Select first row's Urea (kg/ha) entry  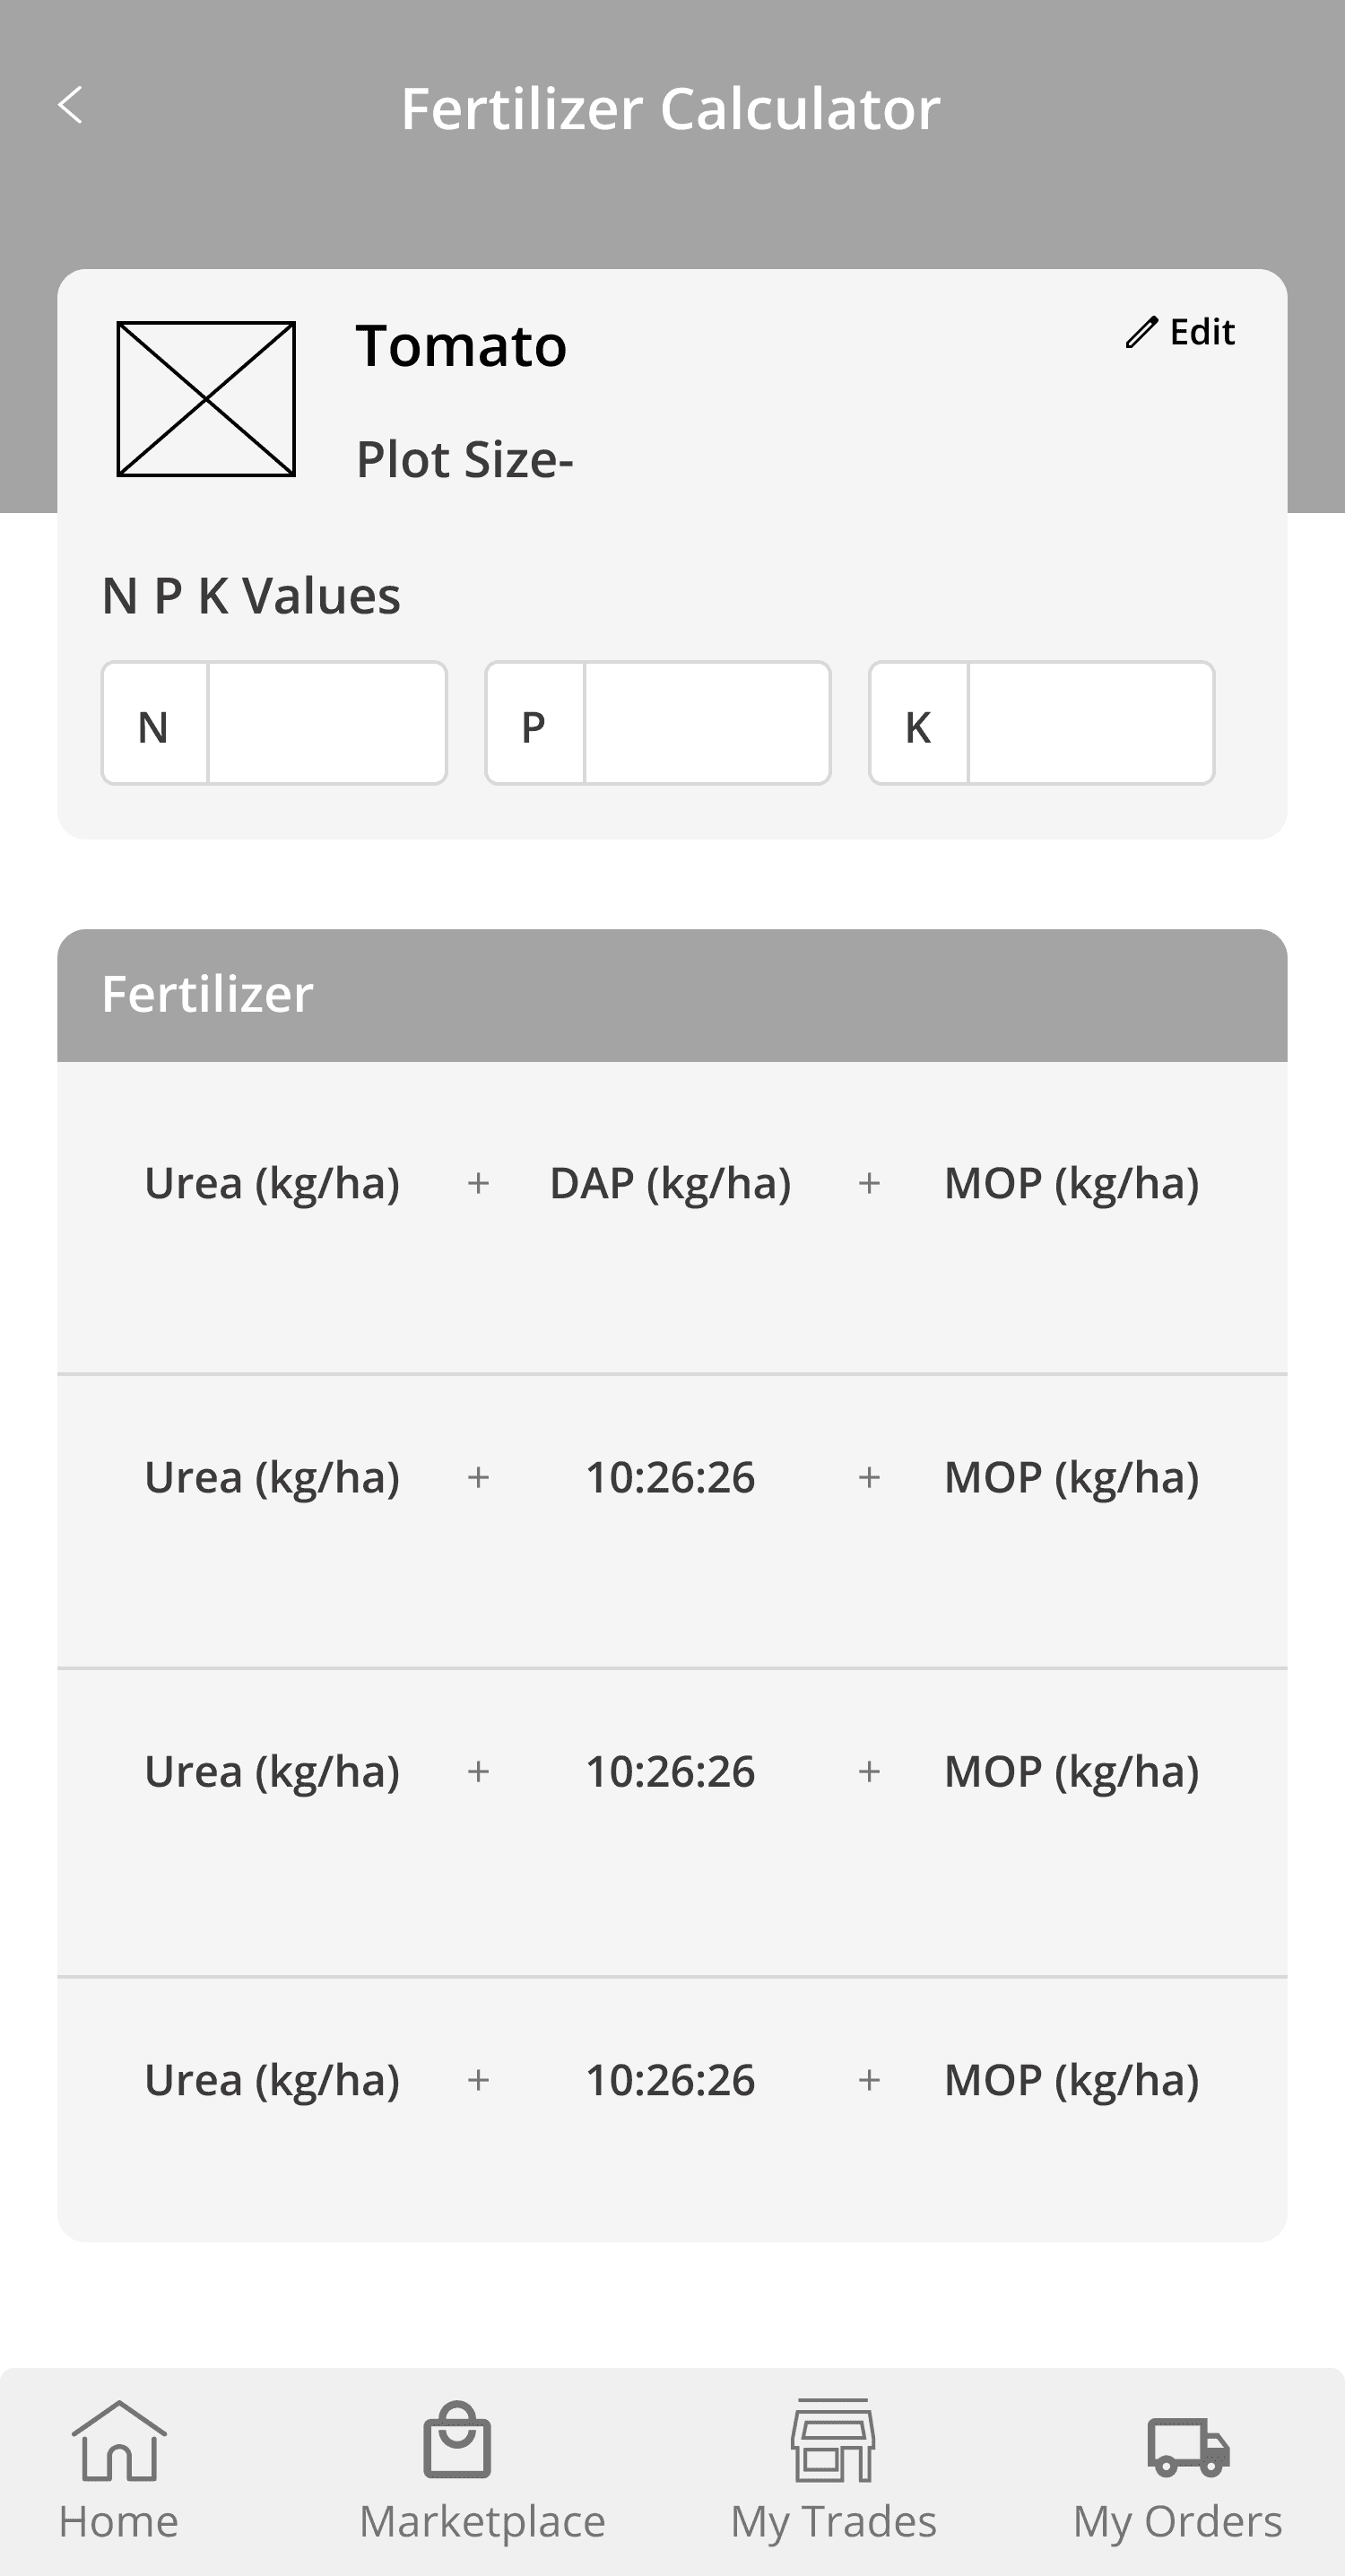click(272, 1184)
